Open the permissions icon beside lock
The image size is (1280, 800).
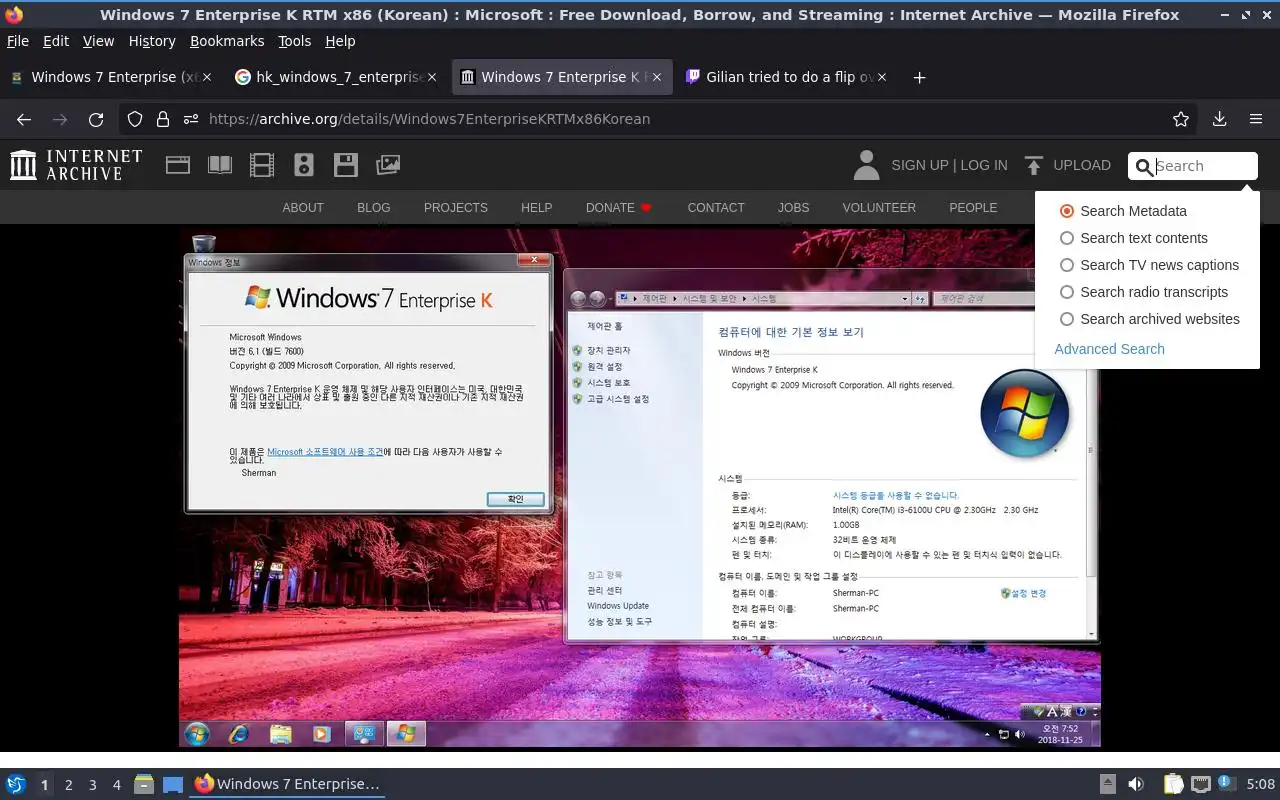point(191,119)
